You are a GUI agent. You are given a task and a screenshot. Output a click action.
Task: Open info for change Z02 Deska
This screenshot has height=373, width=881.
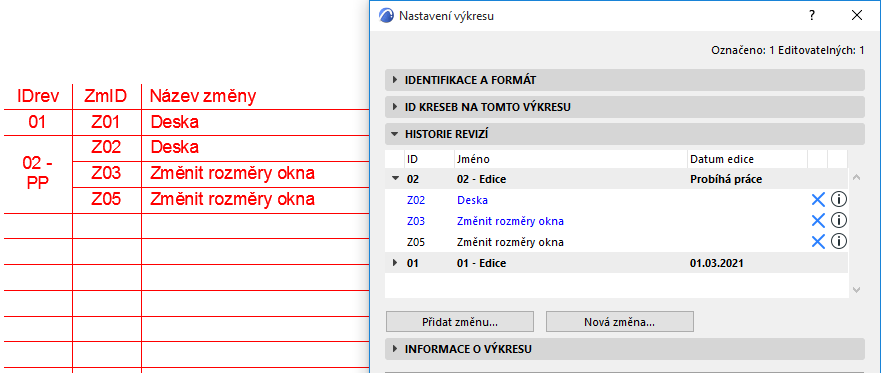click(839, 199)
